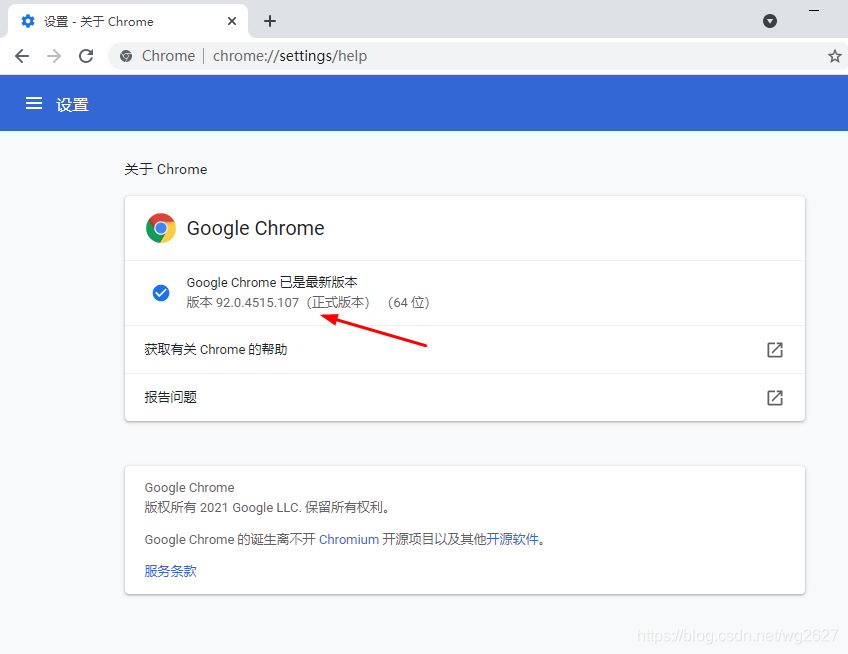Click the blue up-to-date checkmark icon
Image resolution: width=848 pixels, height=654 pixels.
(x=161, y=293)
